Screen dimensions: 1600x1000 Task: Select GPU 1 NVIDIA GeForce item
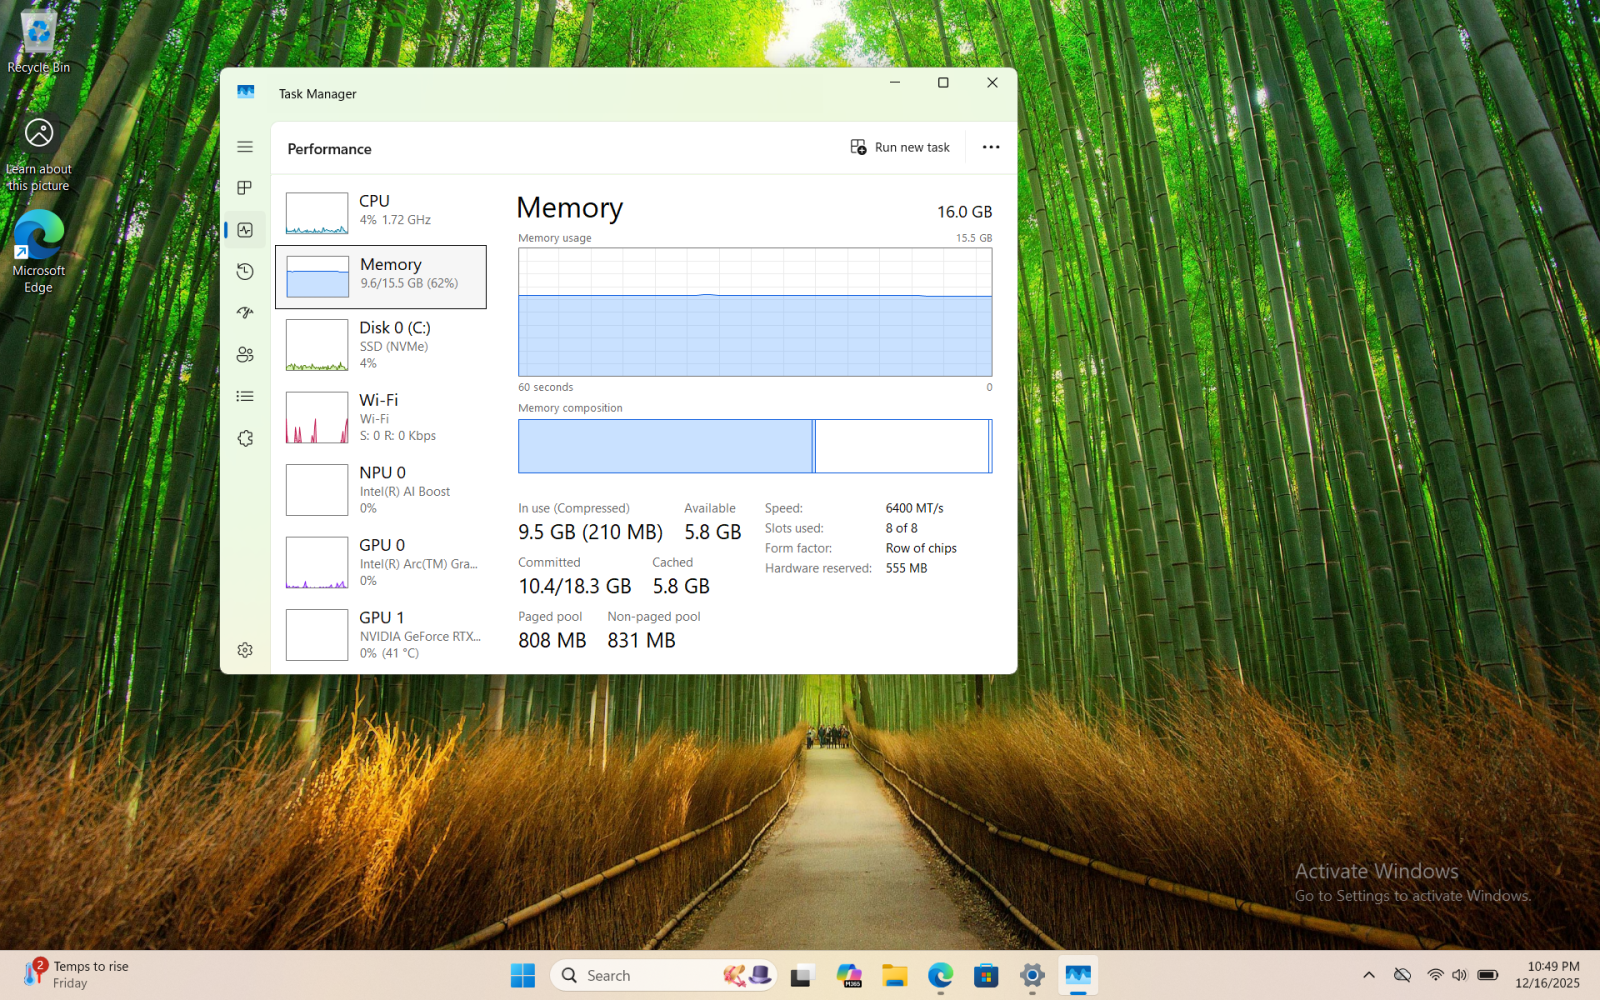[381, 634]
